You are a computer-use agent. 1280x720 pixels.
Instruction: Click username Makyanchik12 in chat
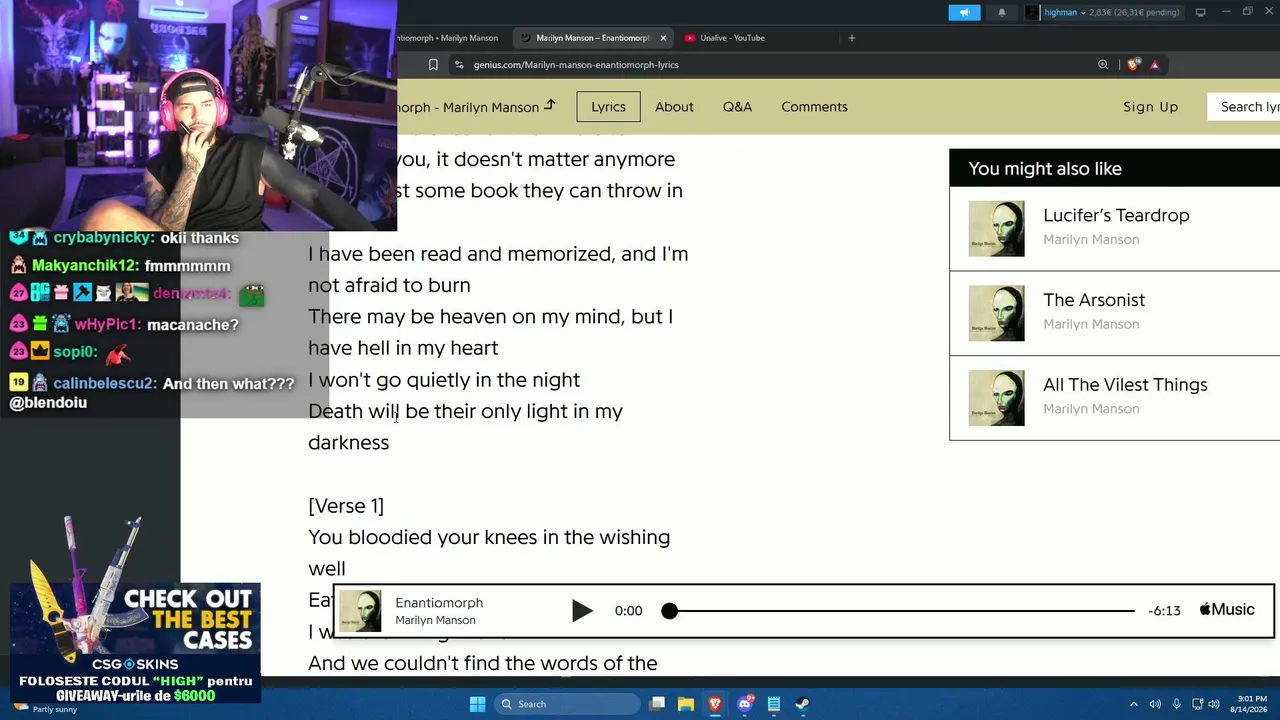85,266
